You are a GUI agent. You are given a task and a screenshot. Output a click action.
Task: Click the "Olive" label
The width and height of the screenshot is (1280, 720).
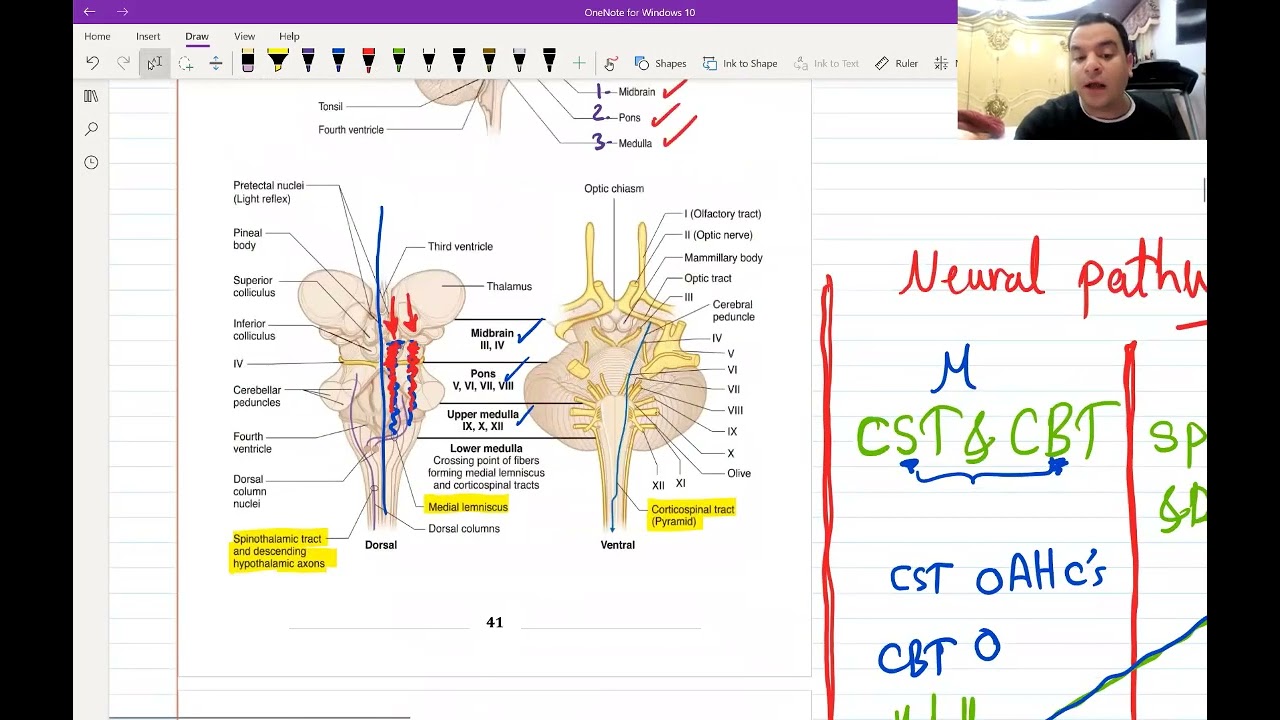739,473
